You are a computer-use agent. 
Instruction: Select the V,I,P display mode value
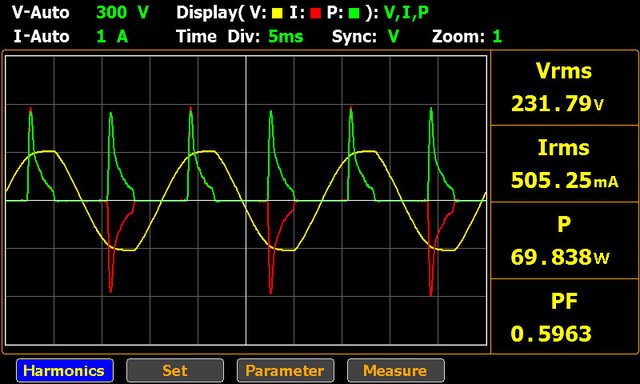406,13
